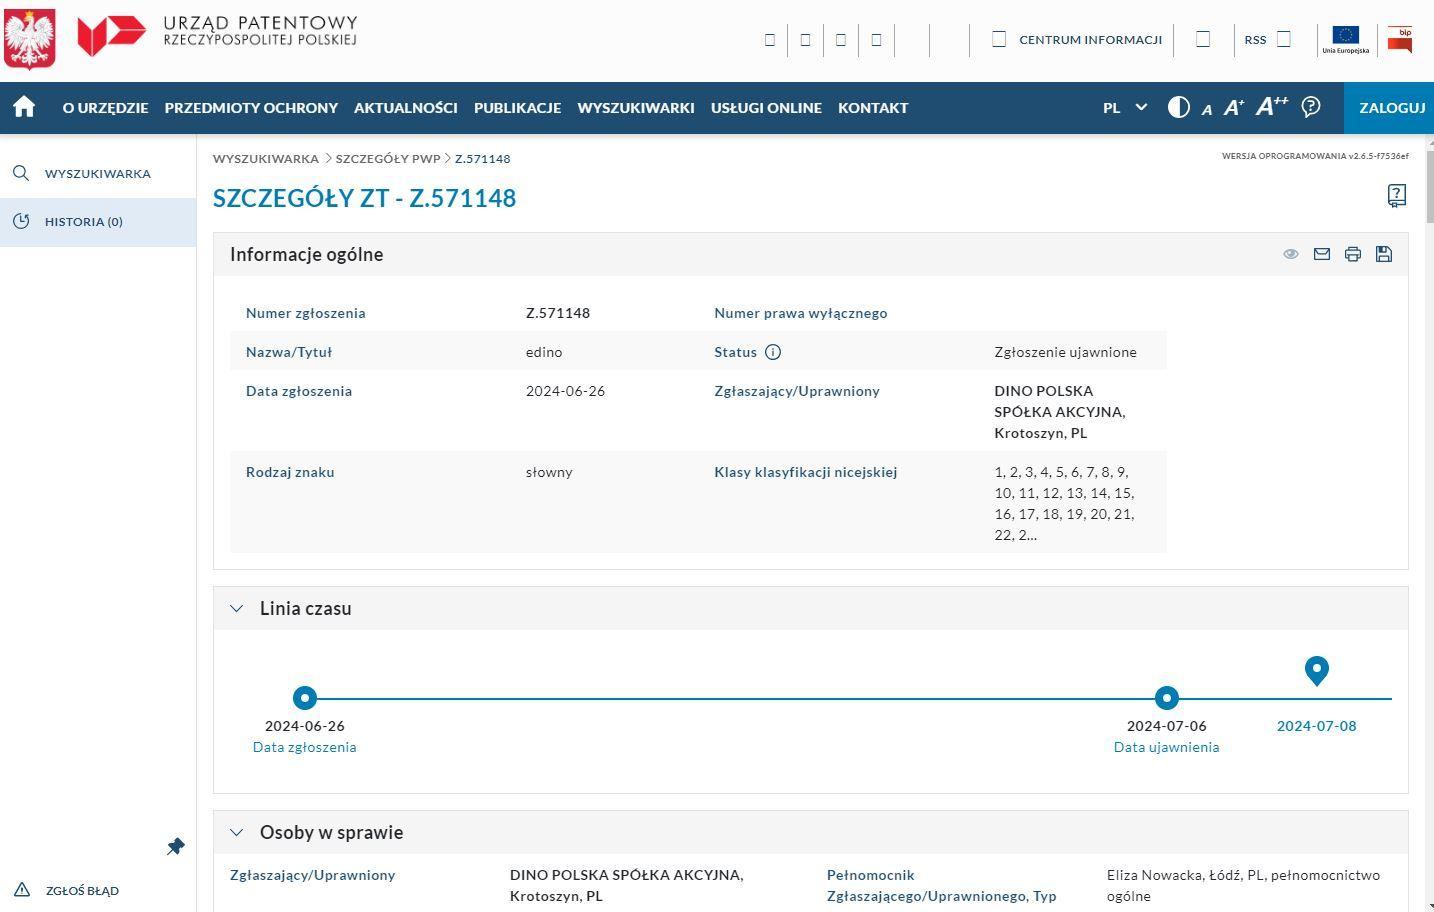Image resolution: width=1434 pixels, height=912 pixels.
Task: Open the O URZĘDZIE menu
Action: click(105, 107)
